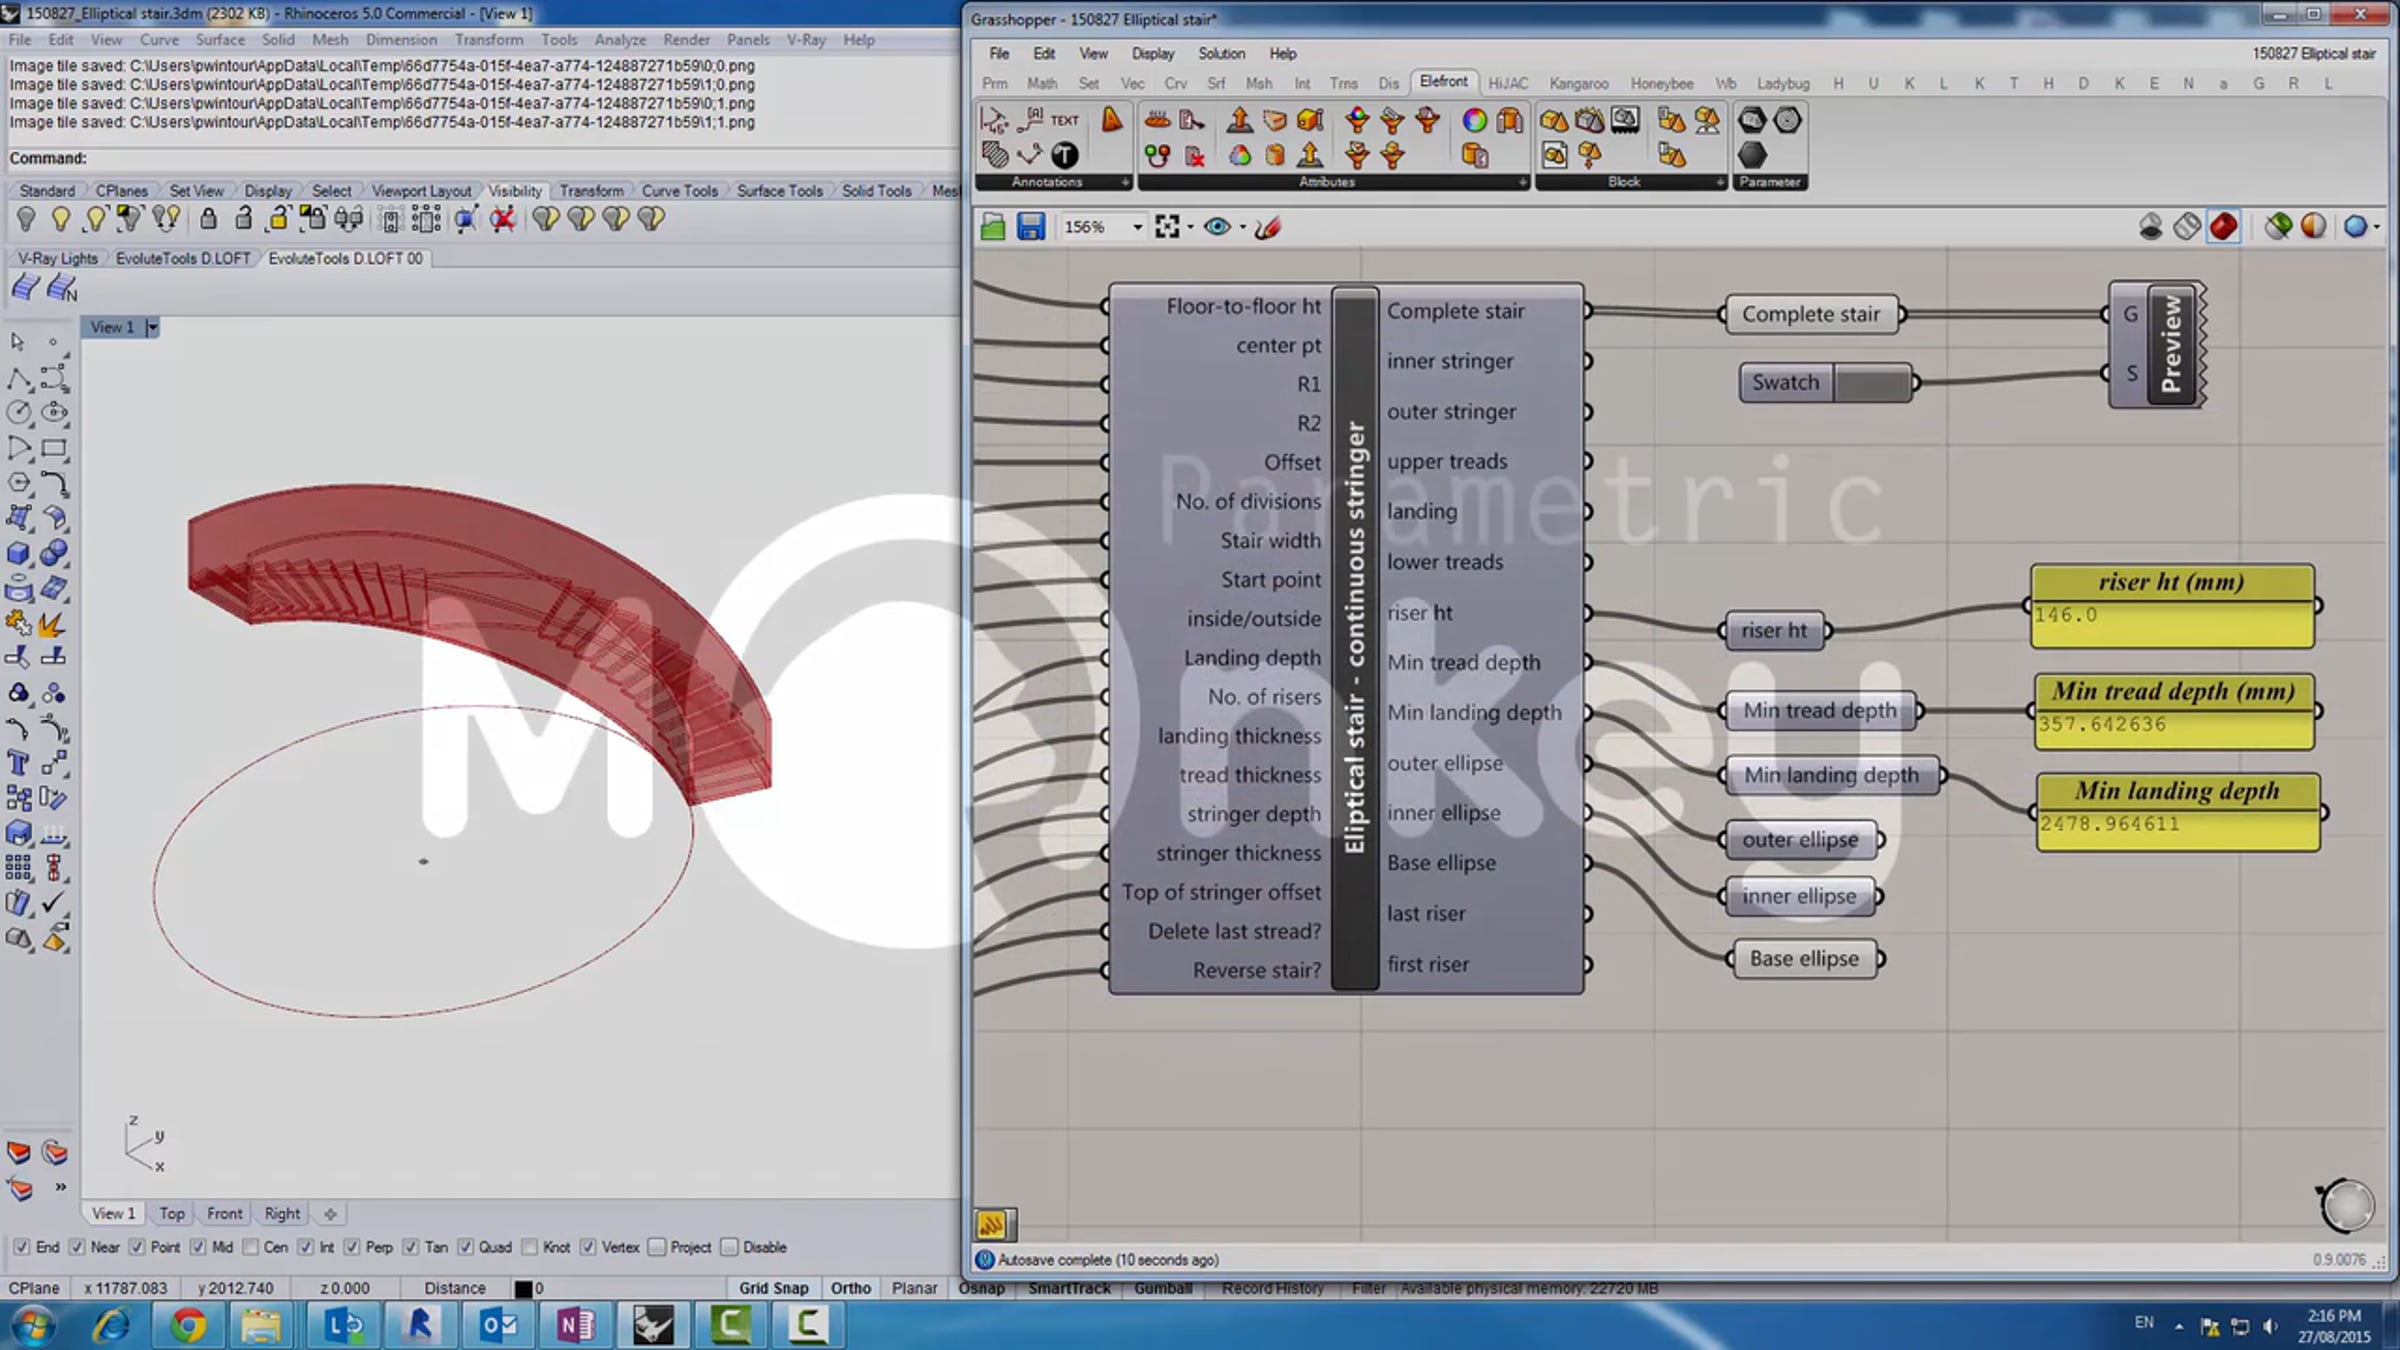Enable the Project osnap checkbox
Screen dimensions: 2400x1350
[657, 1247]
